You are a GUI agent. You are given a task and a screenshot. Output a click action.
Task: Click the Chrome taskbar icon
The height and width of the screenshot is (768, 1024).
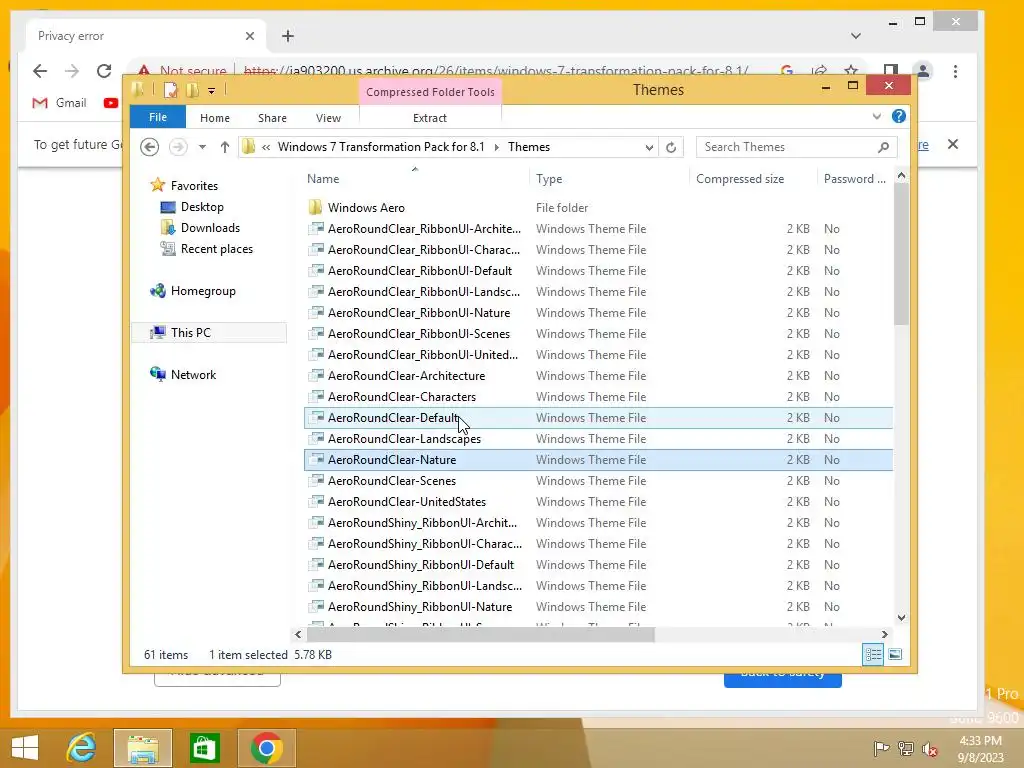tap(266, 748)
